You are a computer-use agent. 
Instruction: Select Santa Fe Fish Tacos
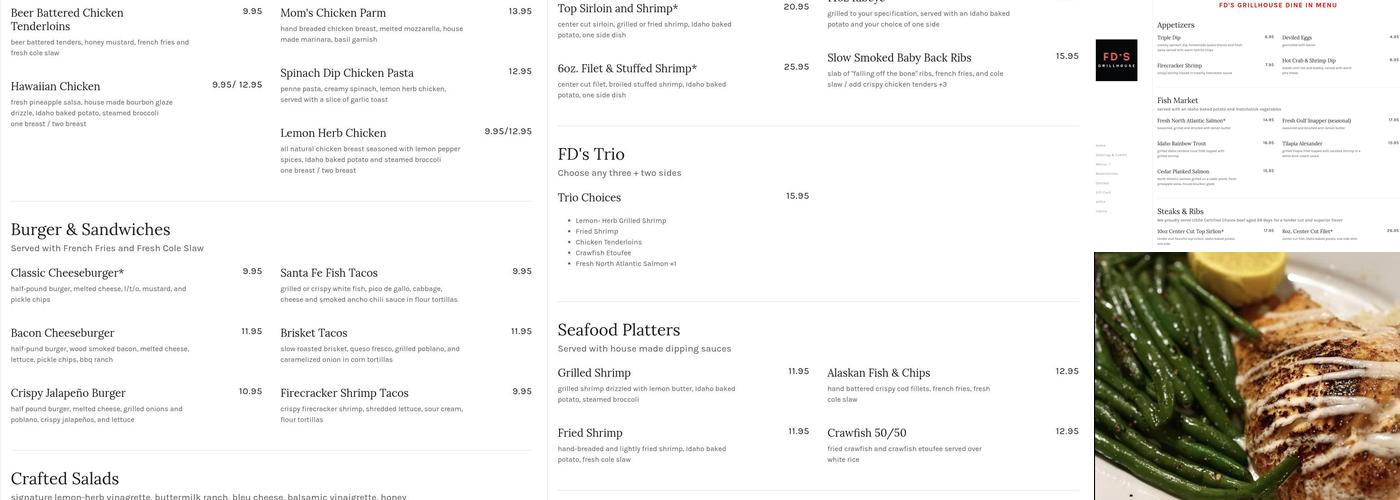click(329, 273)
